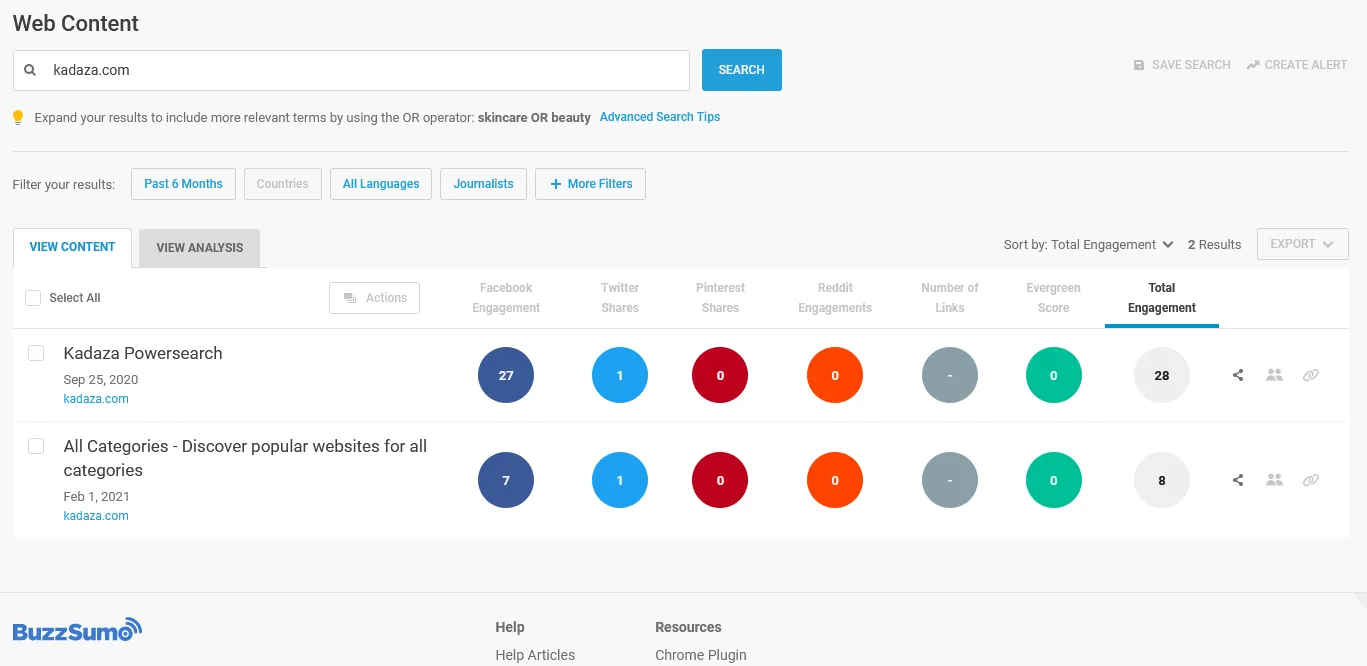Screen dimensions: 1367x666
Task: Expand Sort by Total Engagement dropdown
Action: tap(1088, 245)
